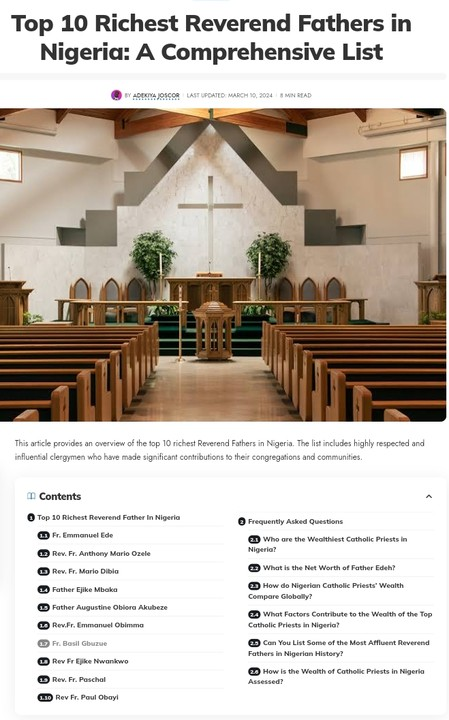Collapse the Contents table chevron
449x720 pixels.
pyautogui.click(x=428, y=496)
